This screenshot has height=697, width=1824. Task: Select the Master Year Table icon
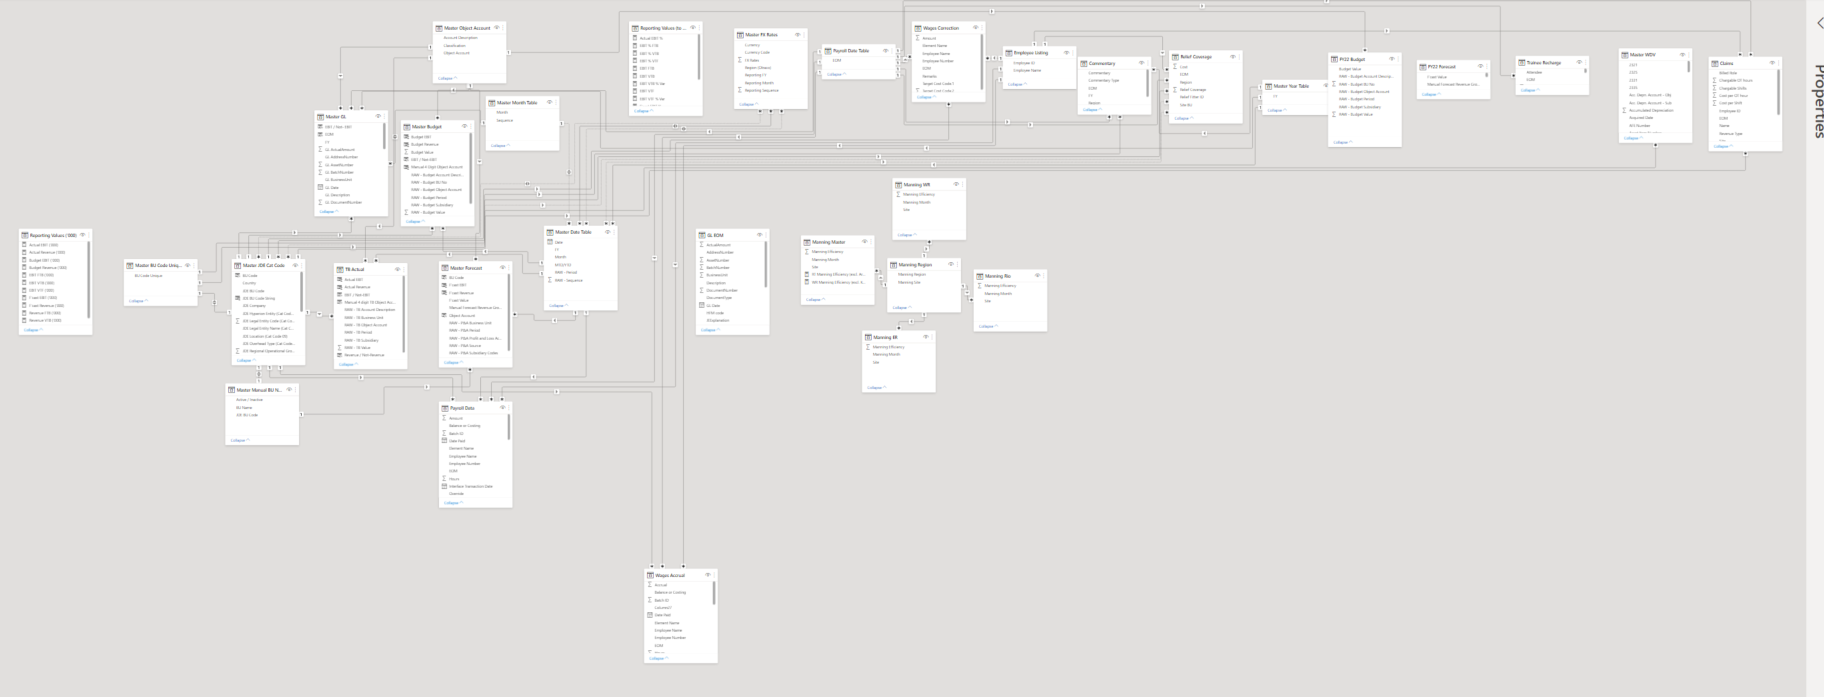point(1268,86)
